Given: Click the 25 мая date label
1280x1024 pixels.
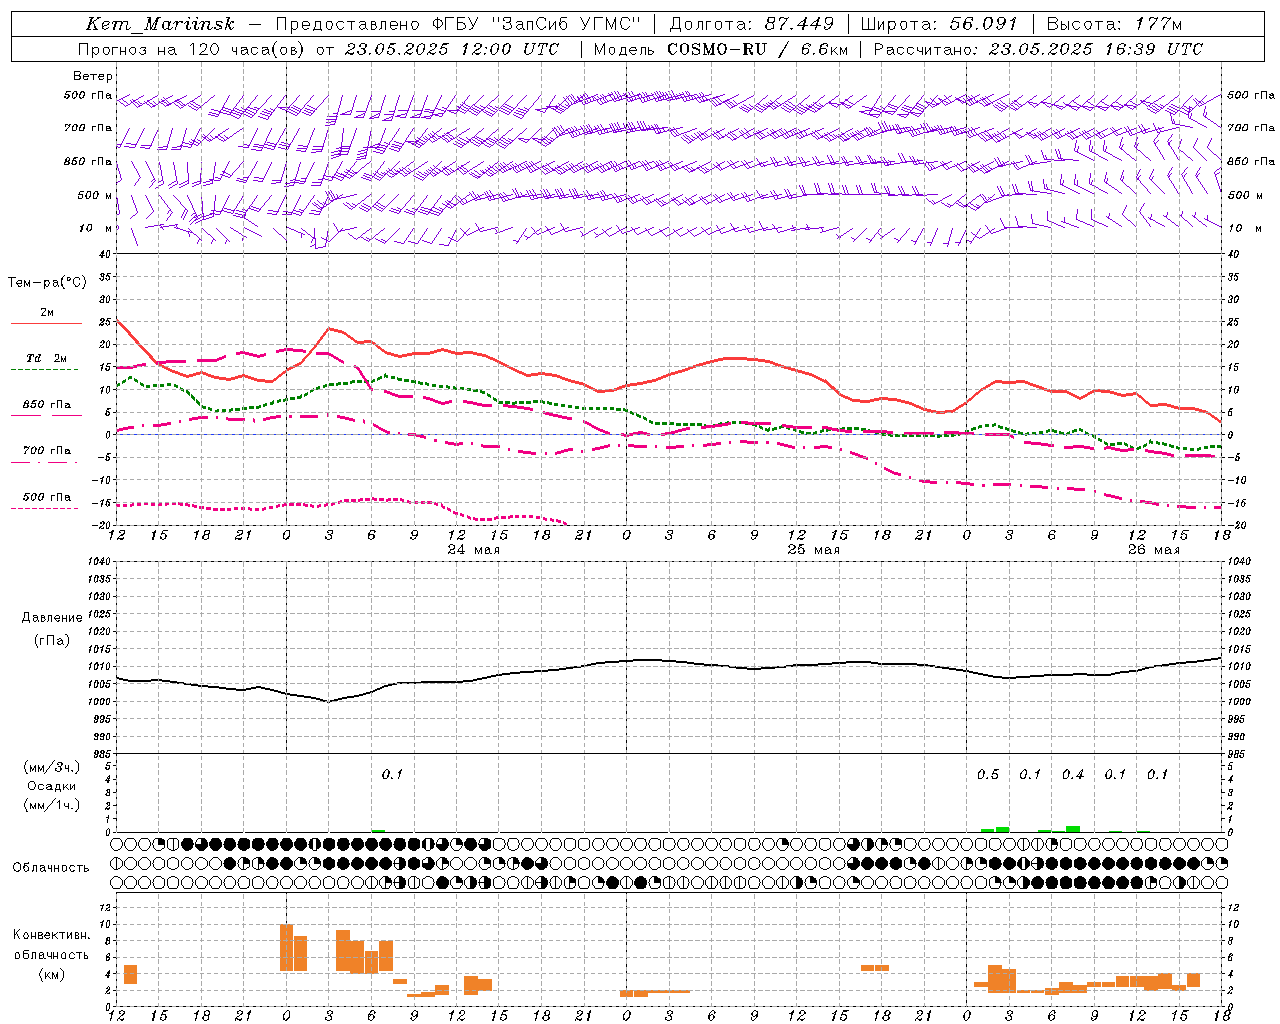Looking at the screenshot, I should pyautogui.click(x=814, y=550).
